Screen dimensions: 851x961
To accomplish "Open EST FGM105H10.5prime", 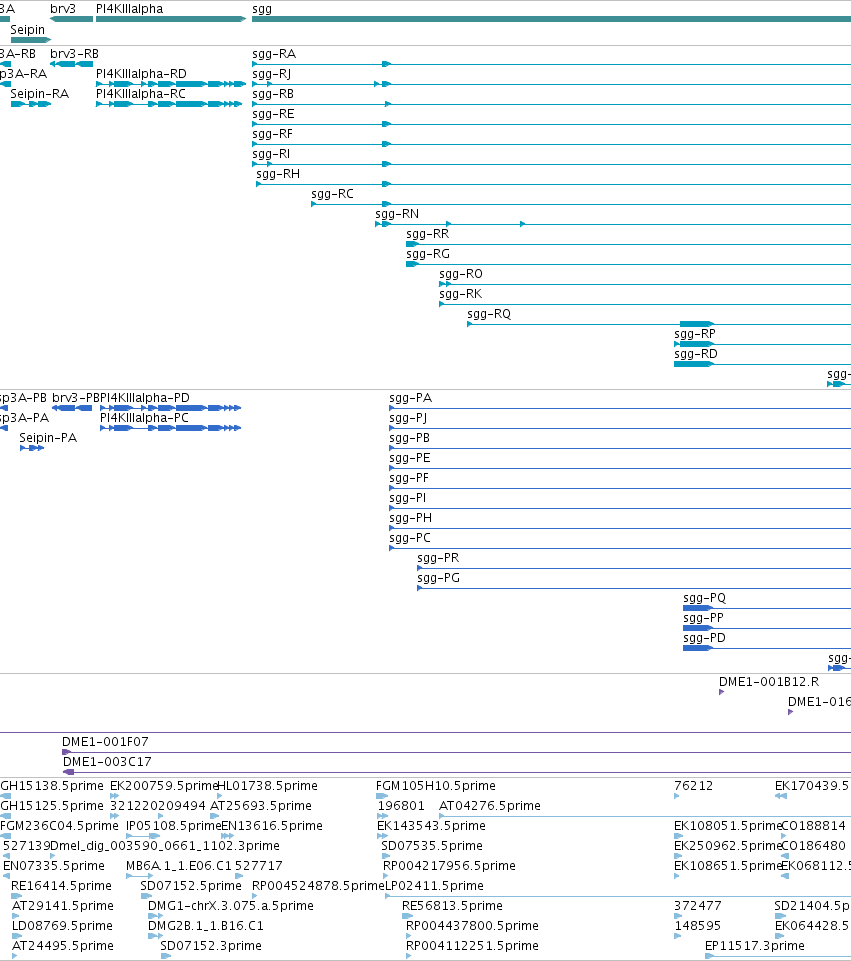I will pyautogui.click(x=436, y=786).
